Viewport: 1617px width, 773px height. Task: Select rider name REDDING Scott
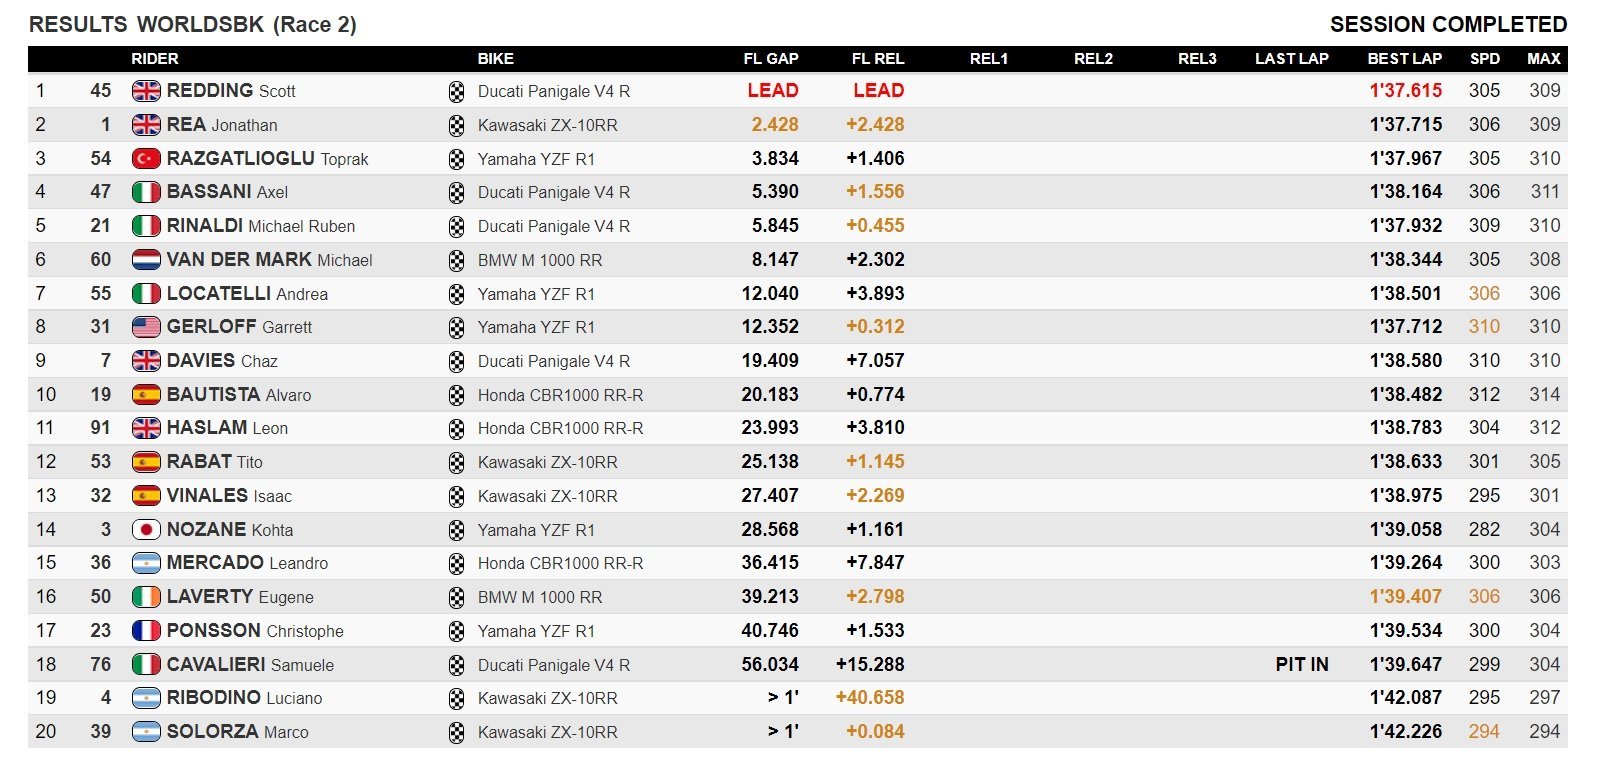231,91
